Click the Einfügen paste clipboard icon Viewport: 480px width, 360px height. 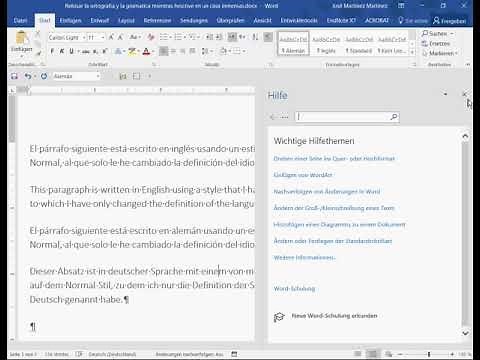(22, 38)
